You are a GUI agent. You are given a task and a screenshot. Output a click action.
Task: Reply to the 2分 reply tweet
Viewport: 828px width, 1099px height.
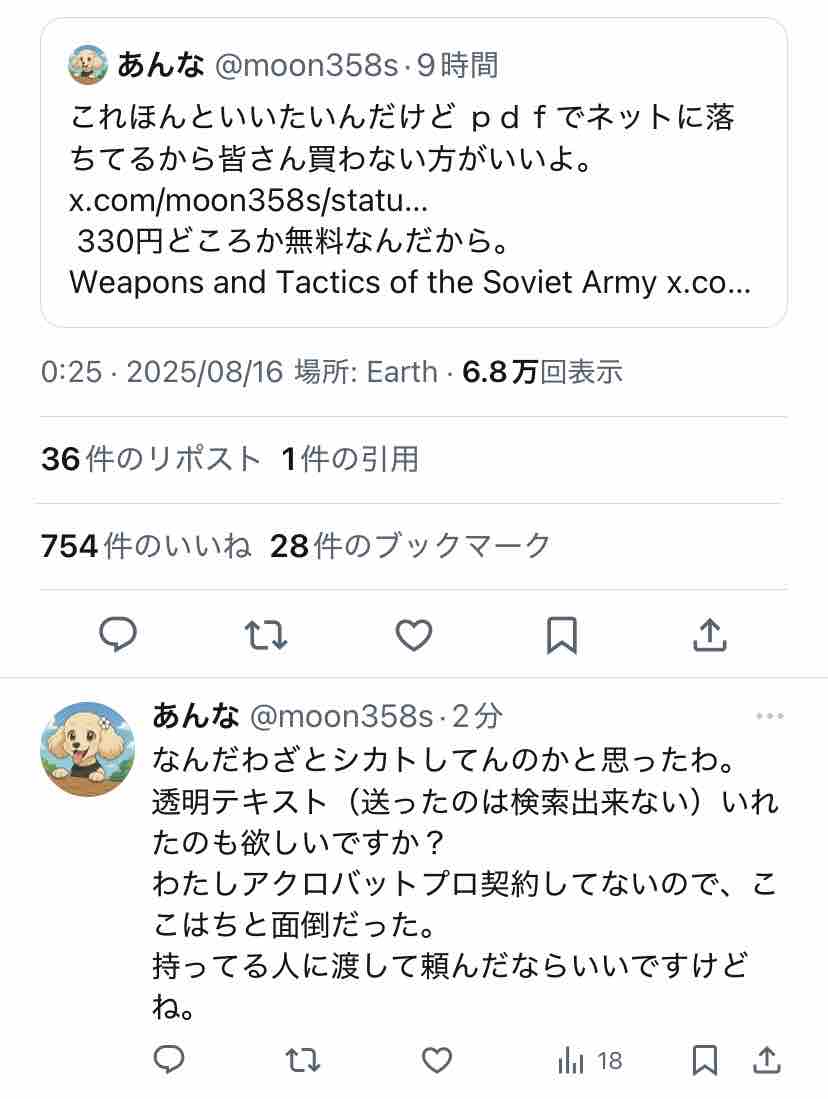coord(170,1060)
